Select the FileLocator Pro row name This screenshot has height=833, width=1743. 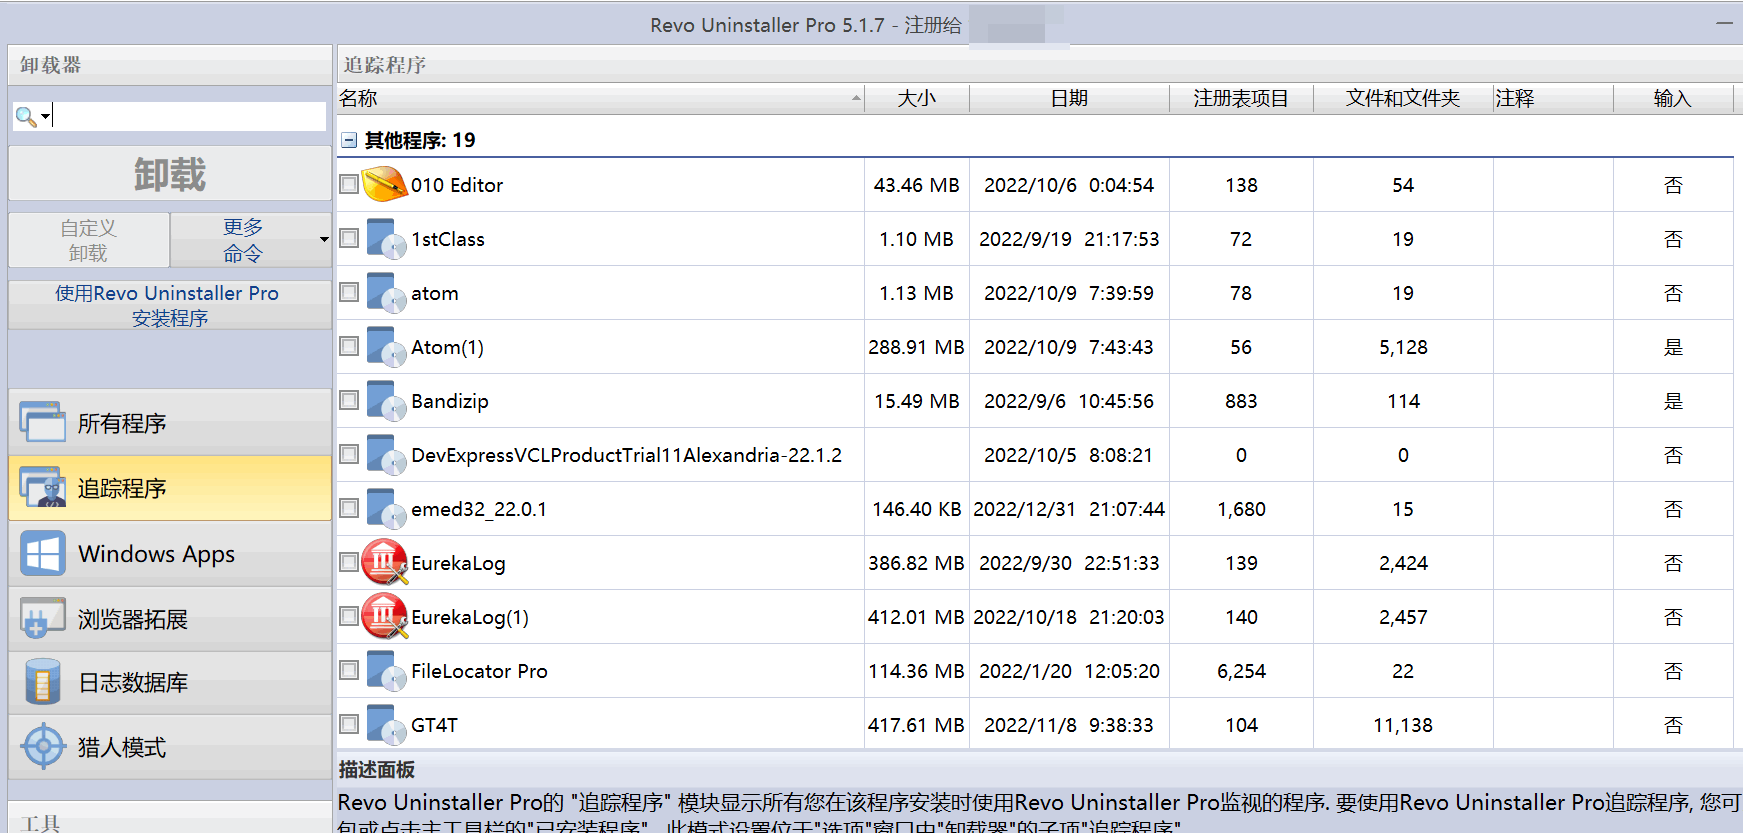pyautogui.click(x=479, y=671)
